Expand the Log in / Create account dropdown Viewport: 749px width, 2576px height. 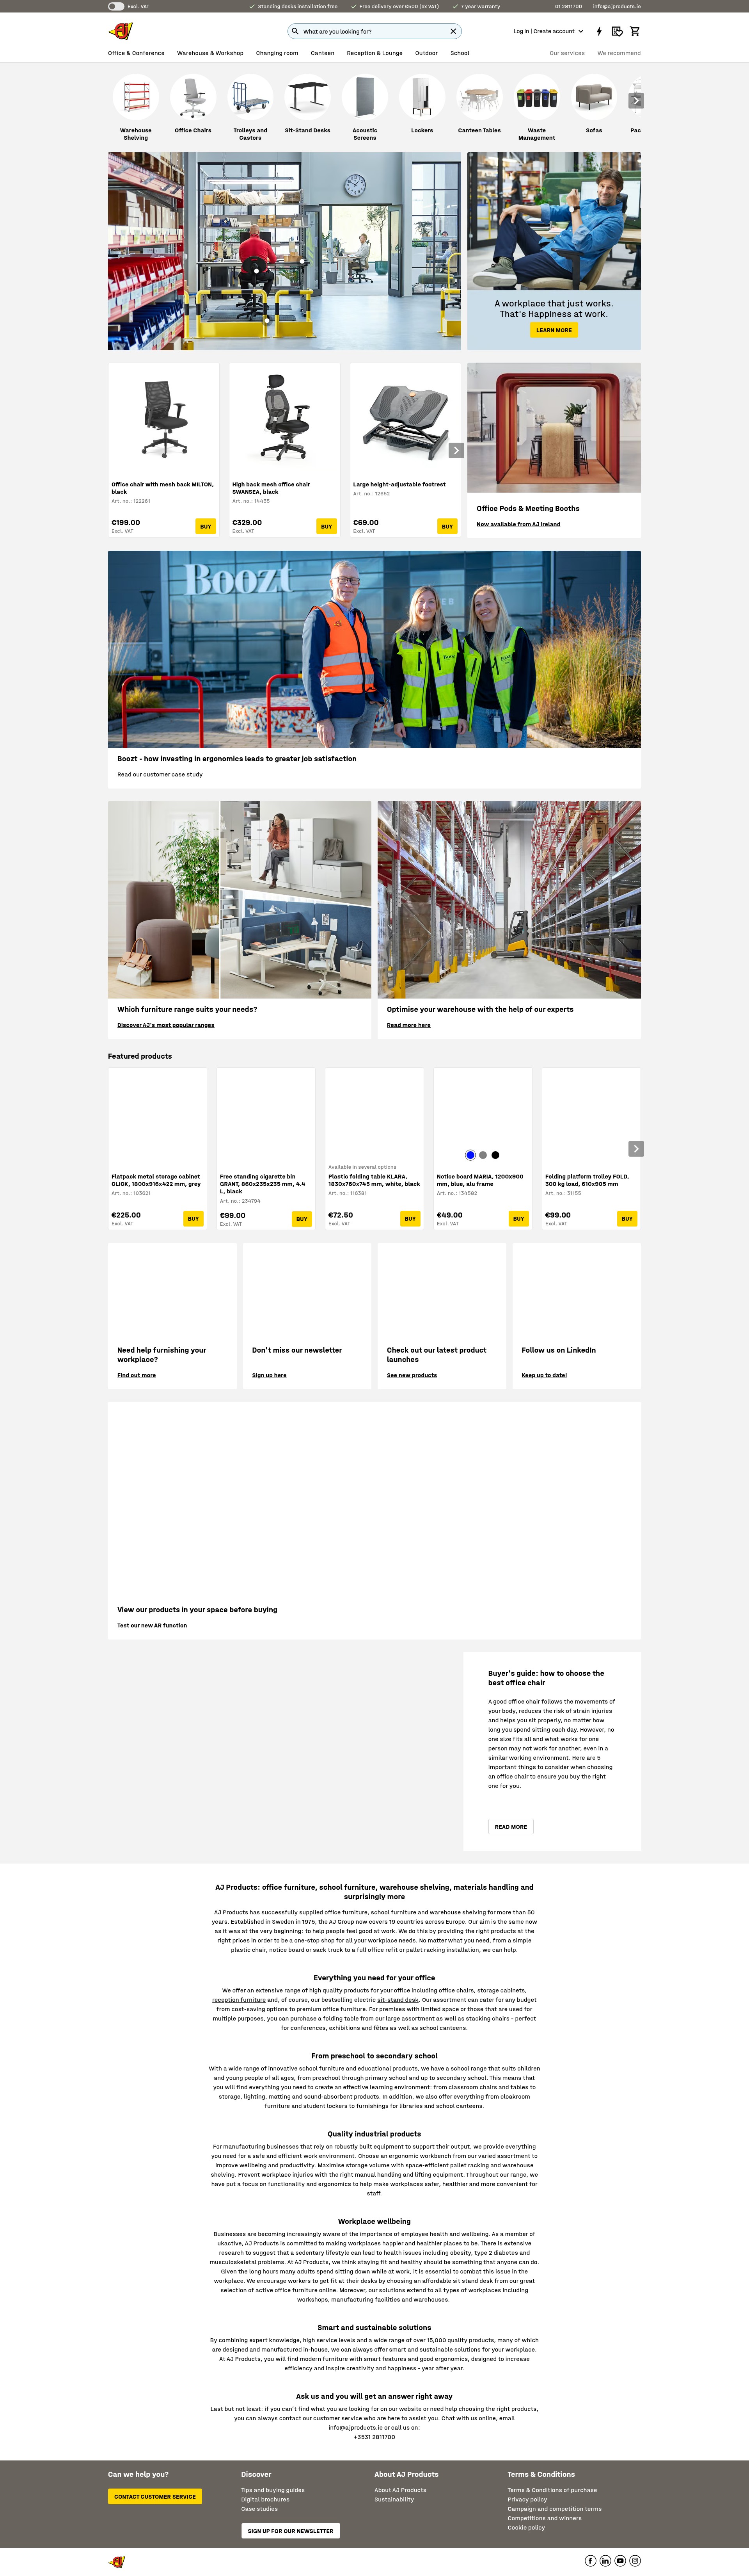(x=548, y=31)
